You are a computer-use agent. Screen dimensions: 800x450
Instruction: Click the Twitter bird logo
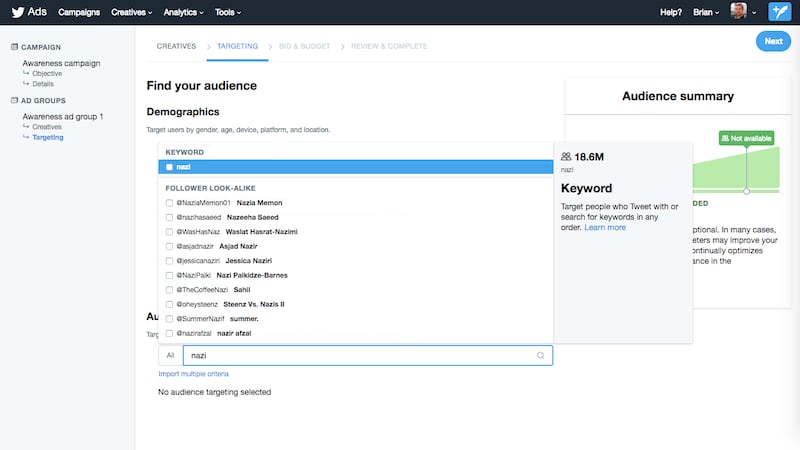tap(17, 12)
